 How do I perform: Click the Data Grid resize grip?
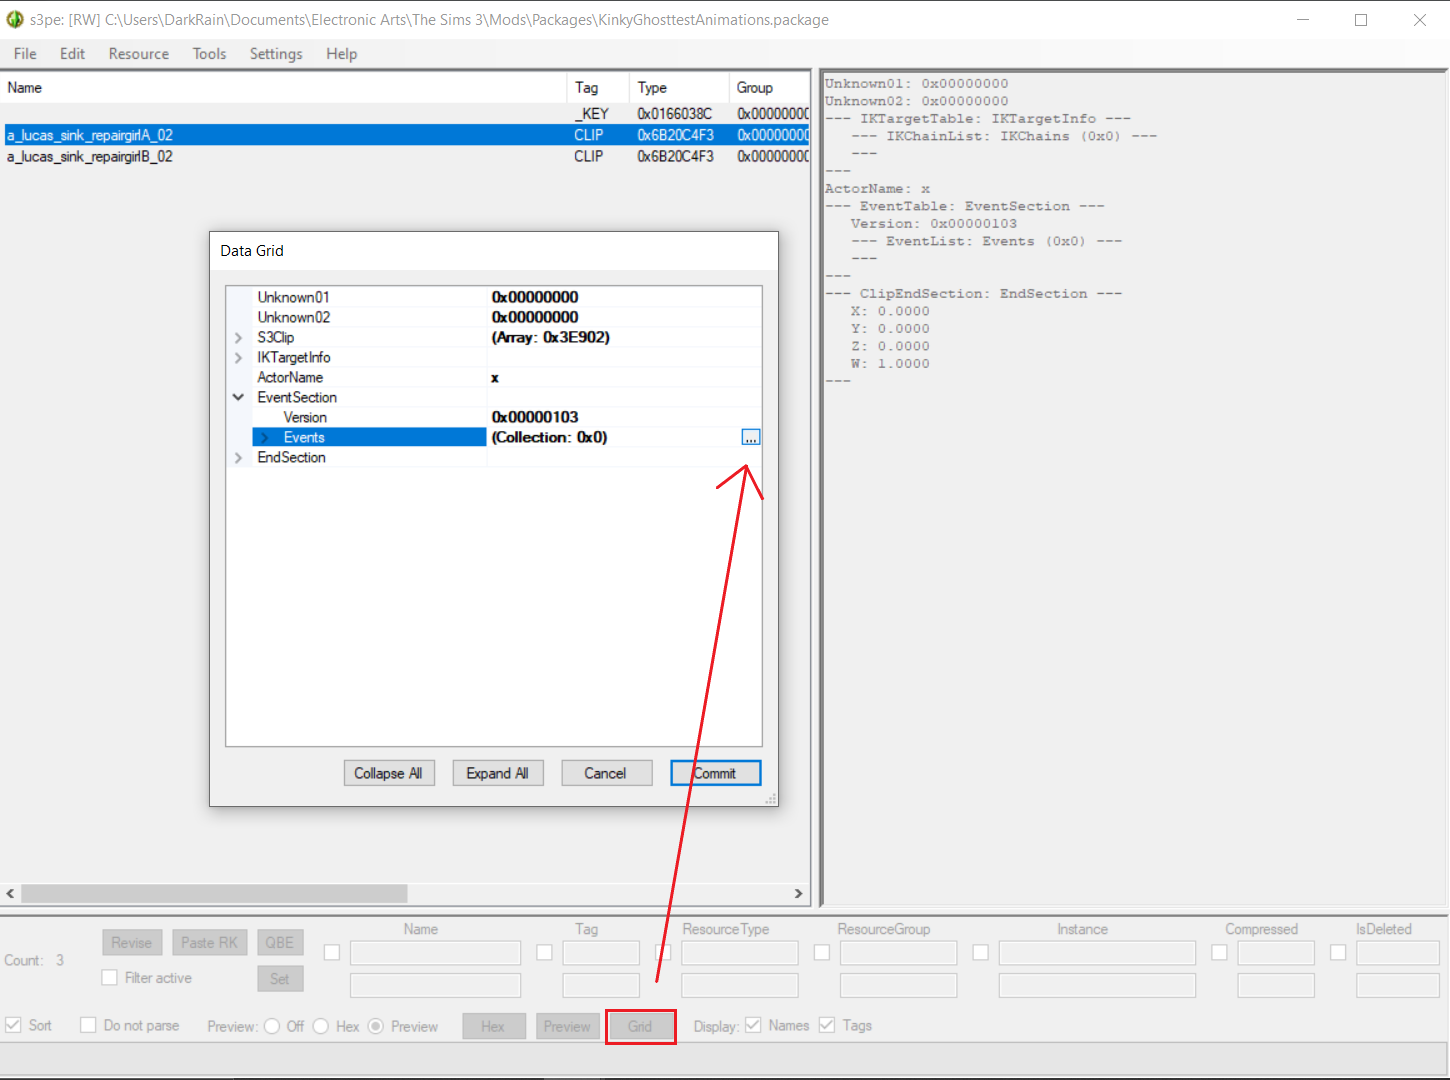coord(770,798)
